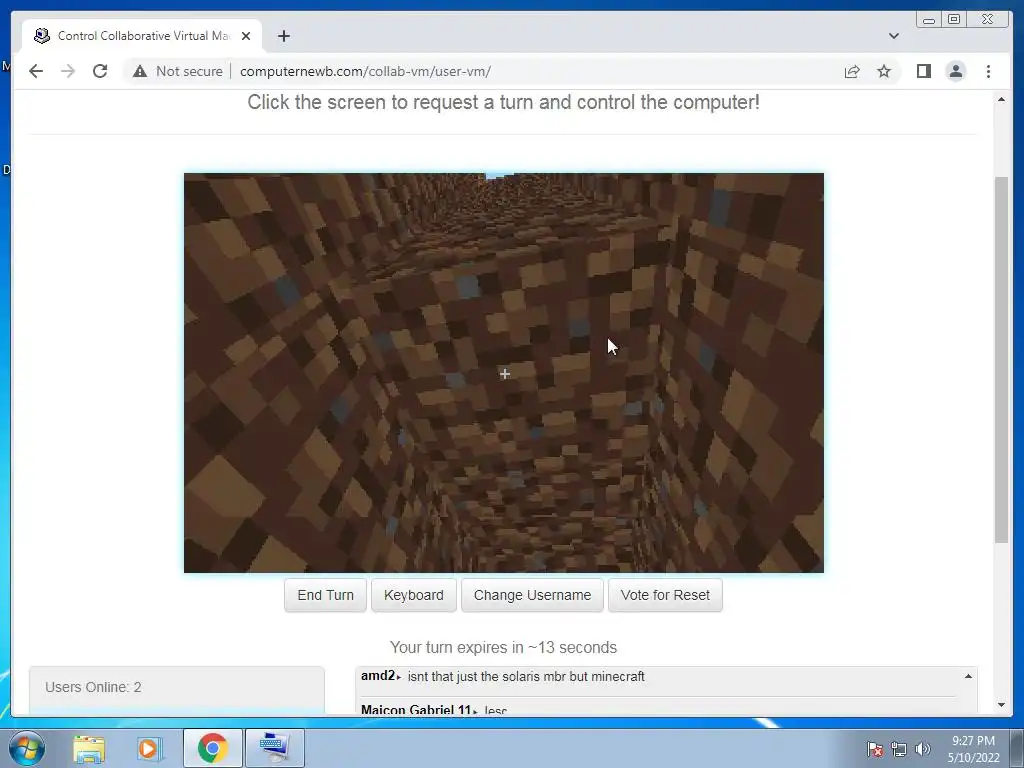Click the Action Center flag tray icon

pyautogui.click(x=875, y=749)
